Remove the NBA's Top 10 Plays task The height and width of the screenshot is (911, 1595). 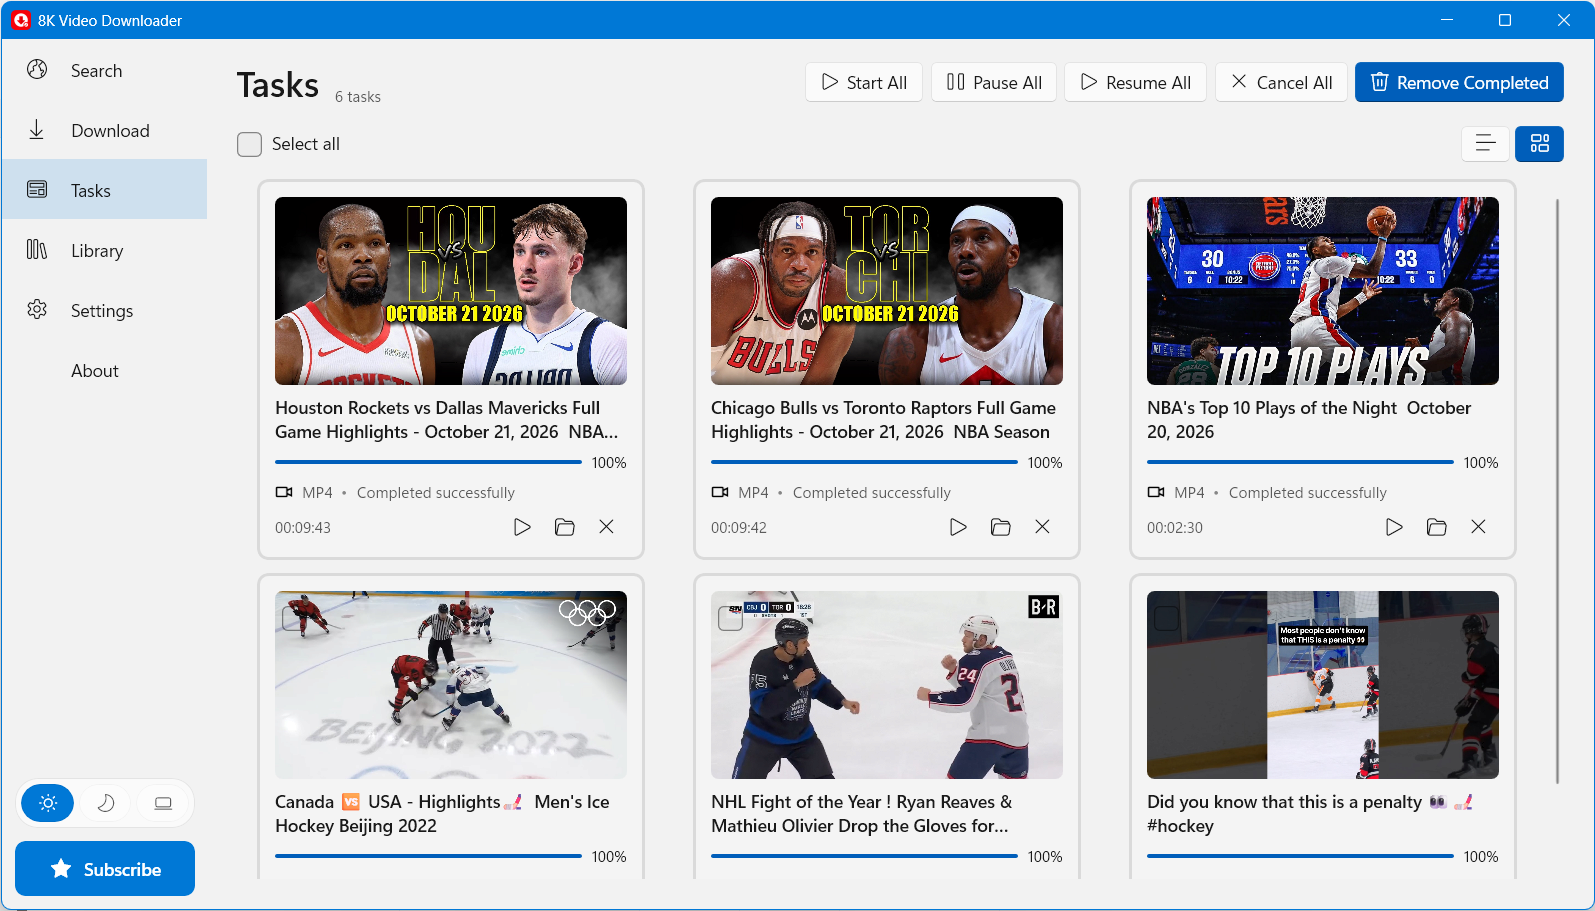pos(1478,527)
